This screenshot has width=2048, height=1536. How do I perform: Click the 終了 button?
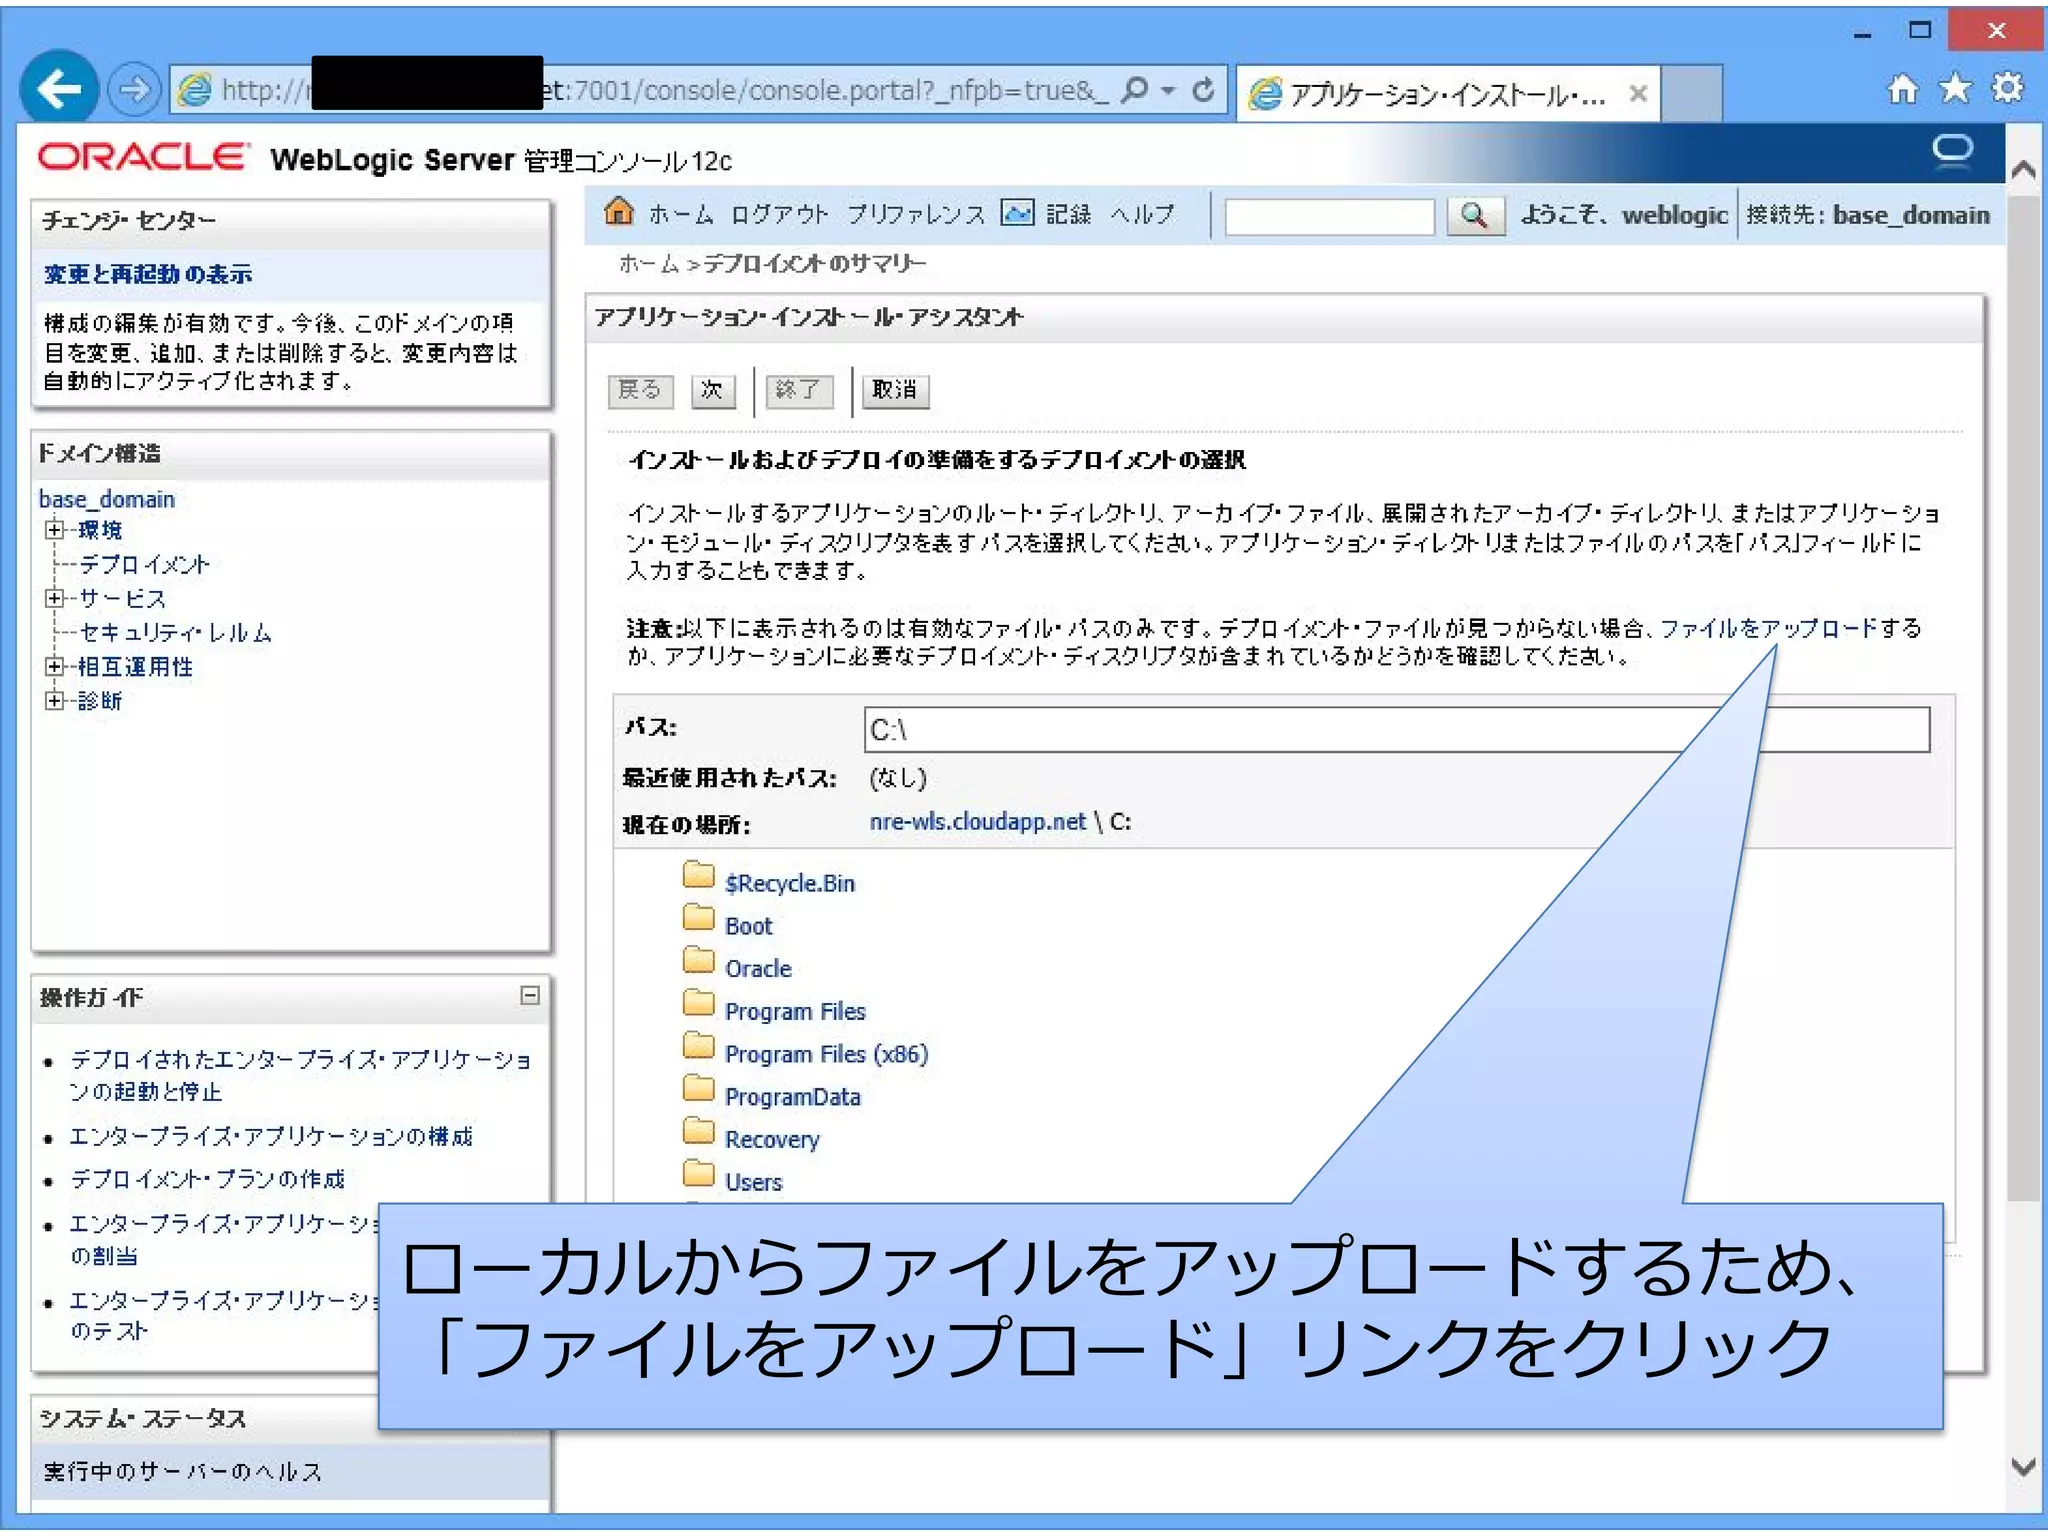pyautogui.click(x=798, y=390)
